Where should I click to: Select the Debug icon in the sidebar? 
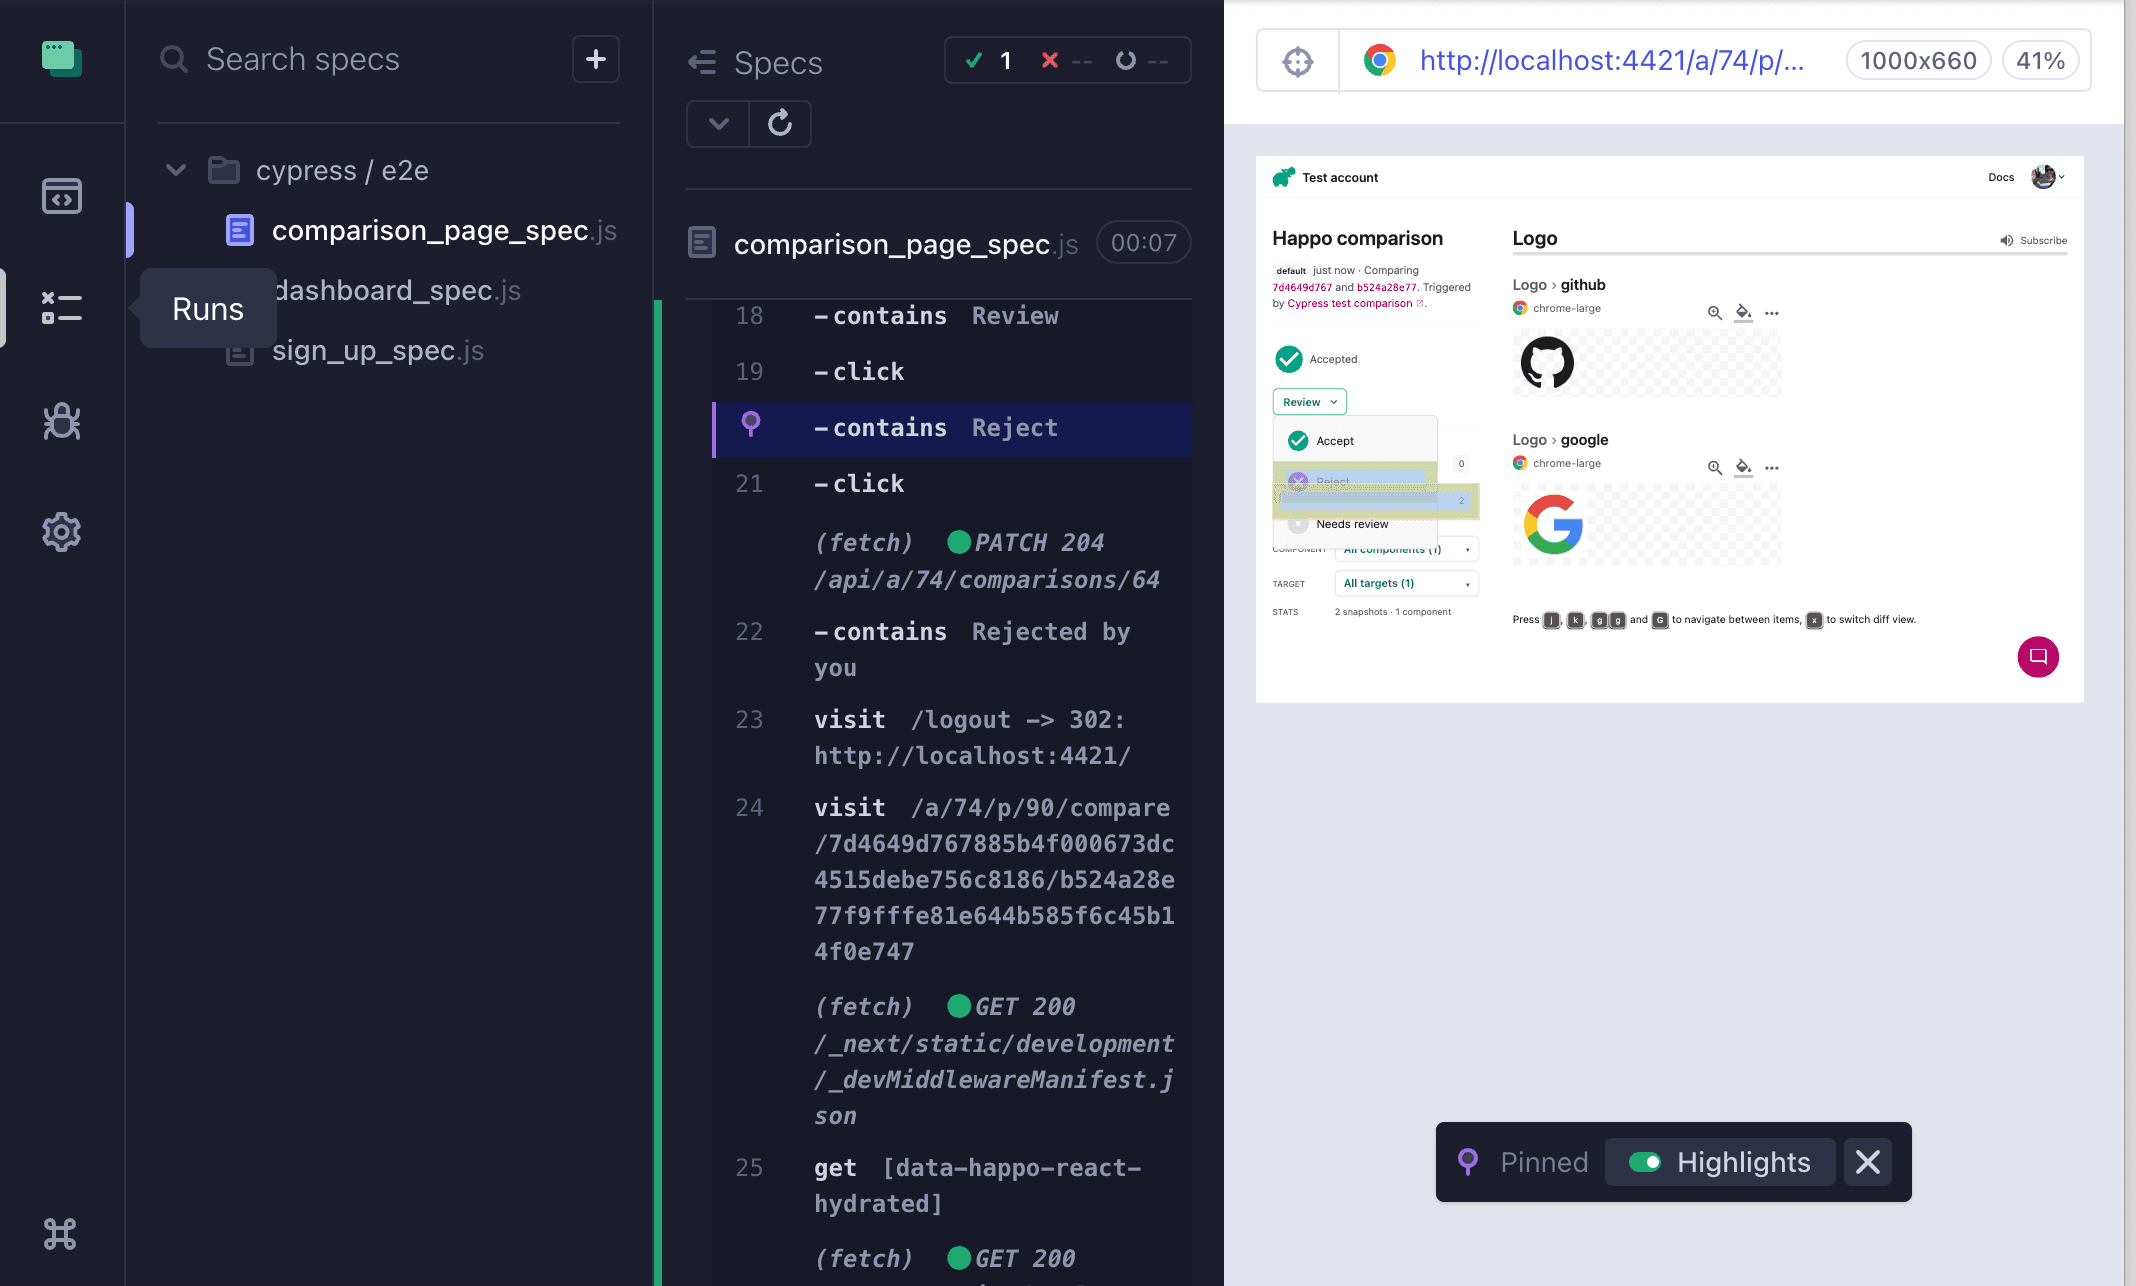pos(62,421)
